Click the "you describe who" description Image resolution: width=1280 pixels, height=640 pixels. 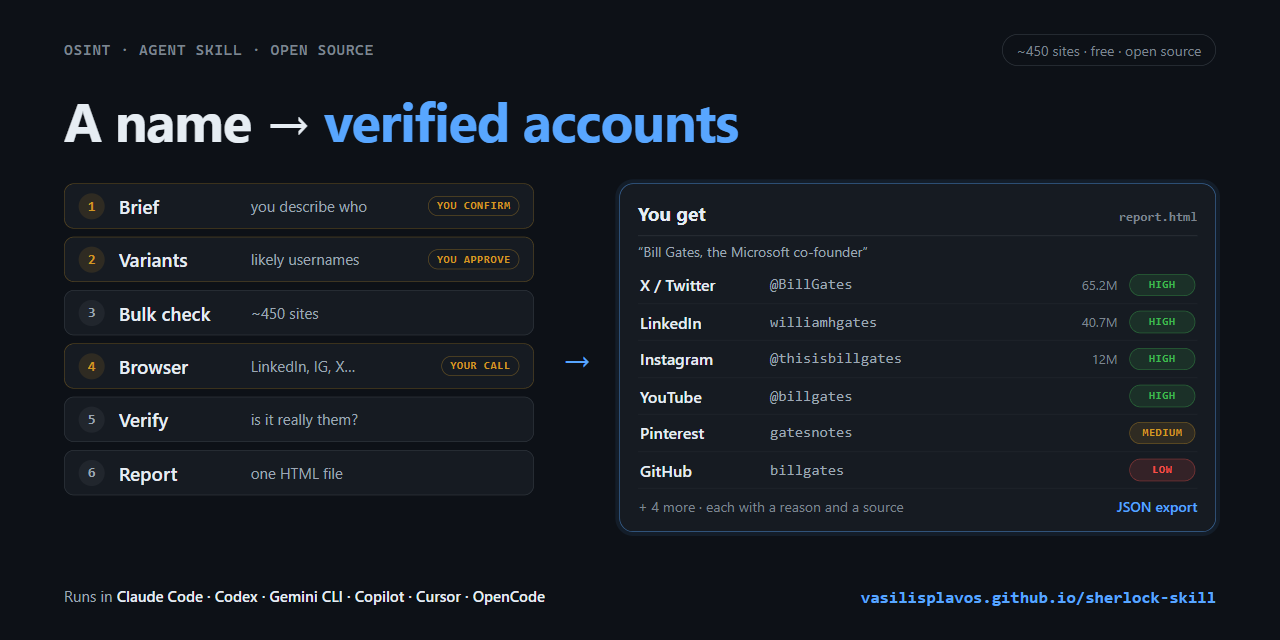tap(309, 207)
